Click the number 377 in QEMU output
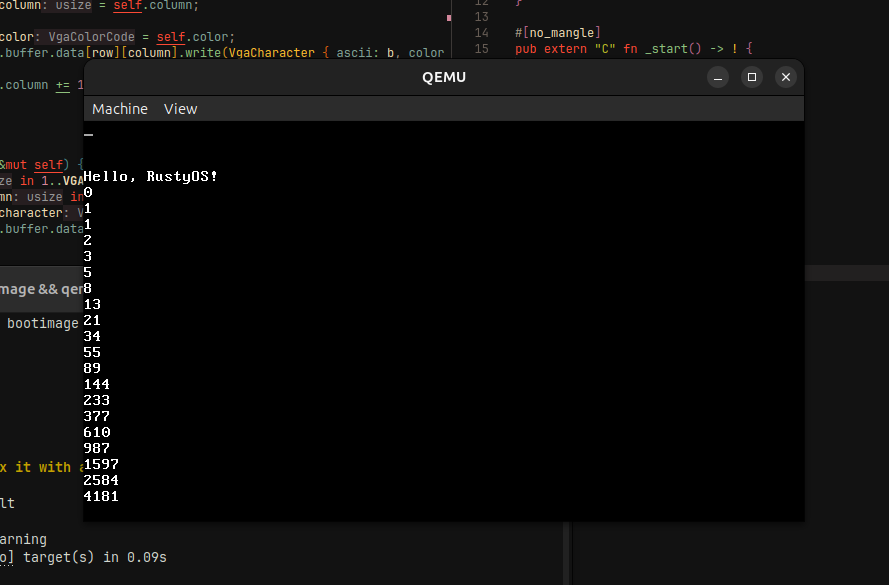 pos(96,416)
